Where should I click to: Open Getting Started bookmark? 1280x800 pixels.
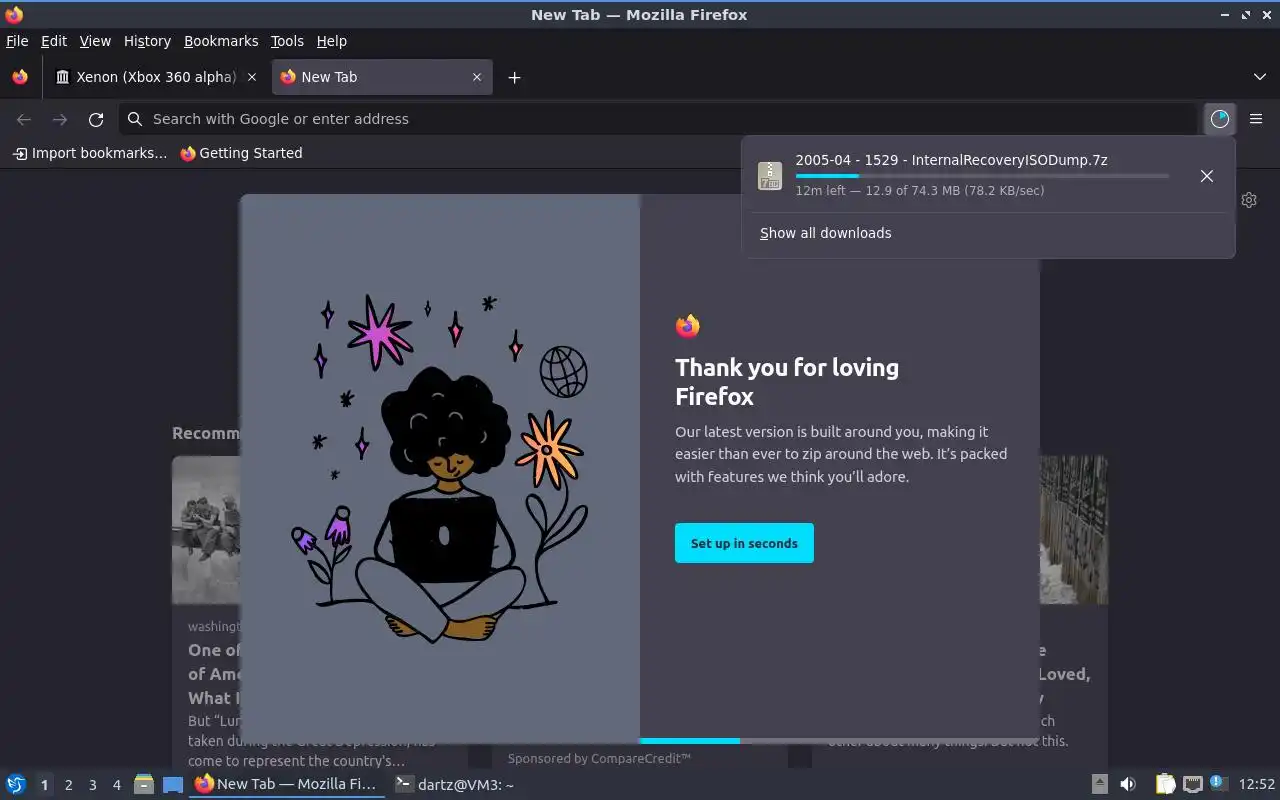point(241,153)
